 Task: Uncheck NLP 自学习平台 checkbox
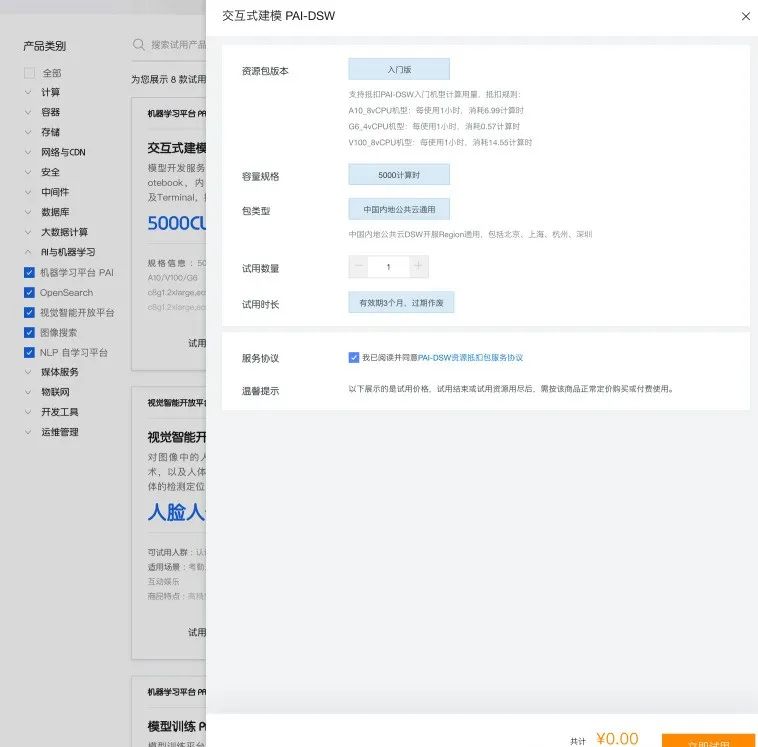29,352
